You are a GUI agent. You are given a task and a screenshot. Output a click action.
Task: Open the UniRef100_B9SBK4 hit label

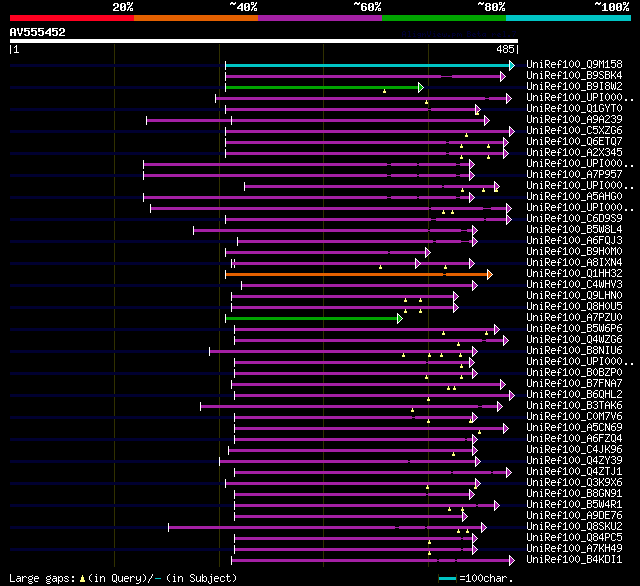[x=574, y=75]
